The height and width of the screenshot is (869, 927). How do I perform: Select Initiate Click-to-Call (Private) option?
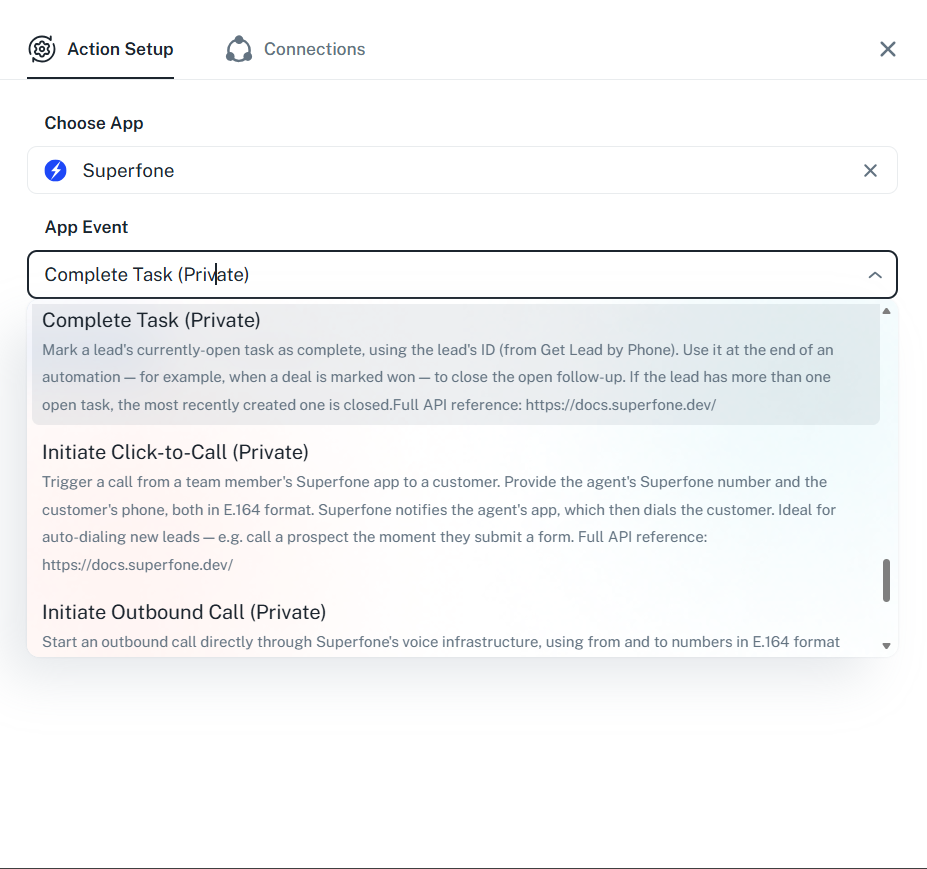click(x=456, y=507)
